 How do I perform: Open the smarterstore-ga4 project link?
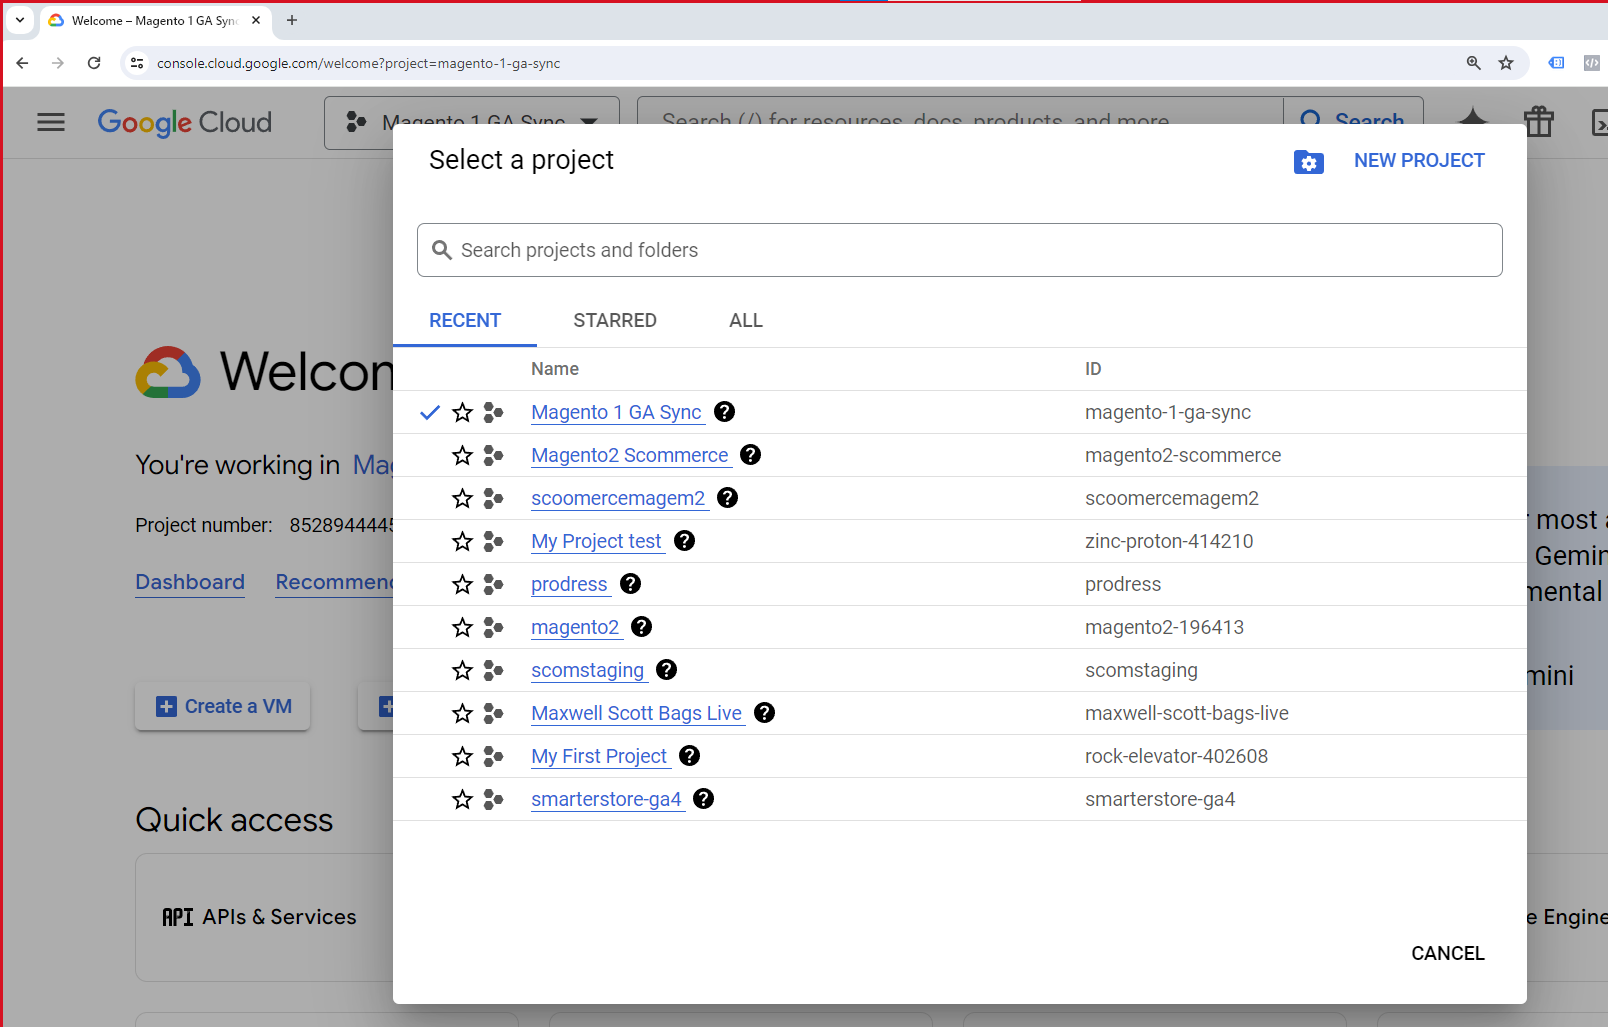[606, 799]
